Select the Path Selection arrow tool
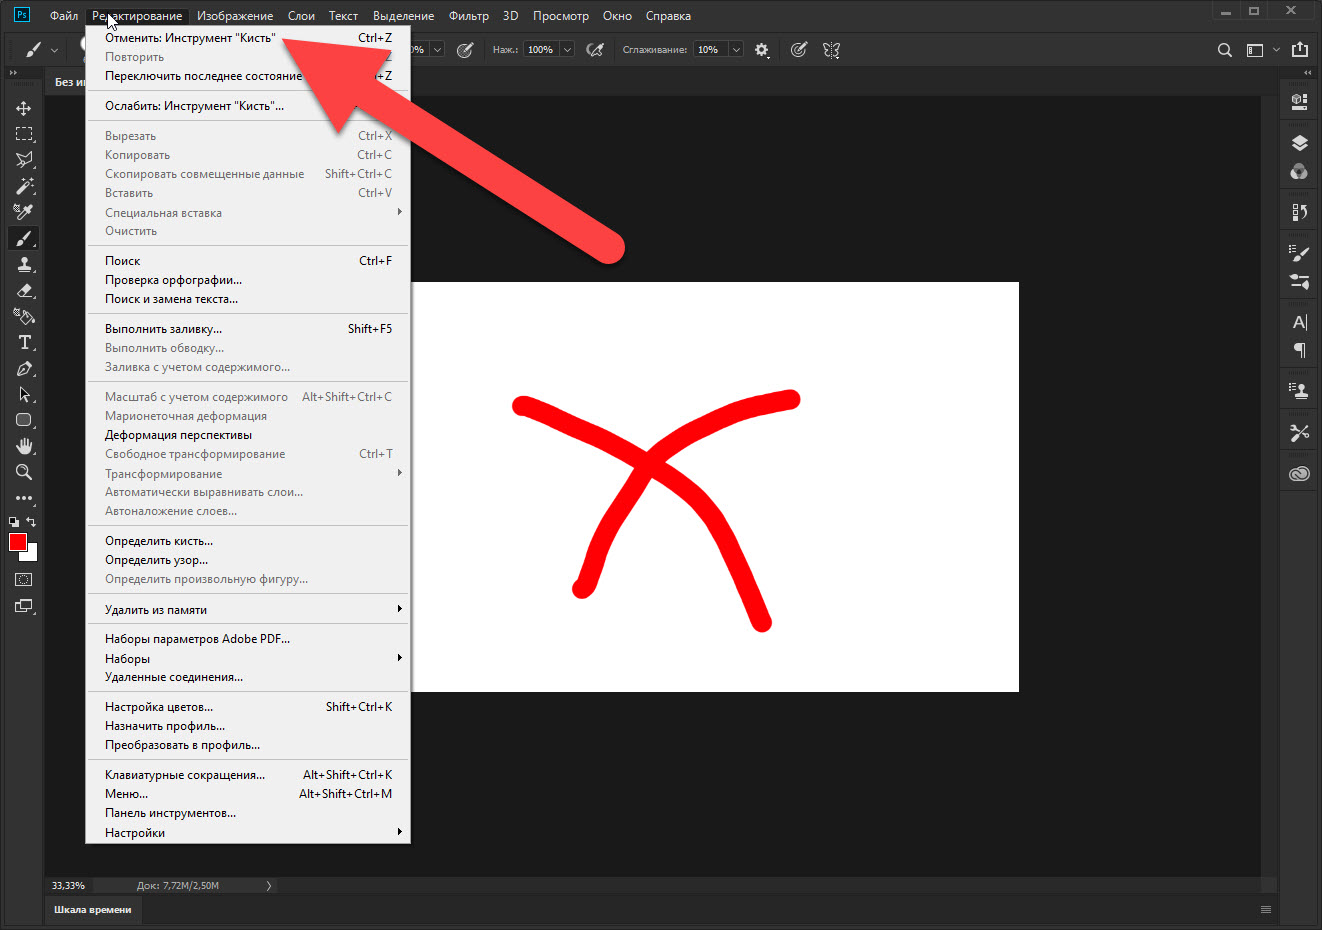This screenshot has width=1322, height=930. pyautogui.click(x=24, y=394)
